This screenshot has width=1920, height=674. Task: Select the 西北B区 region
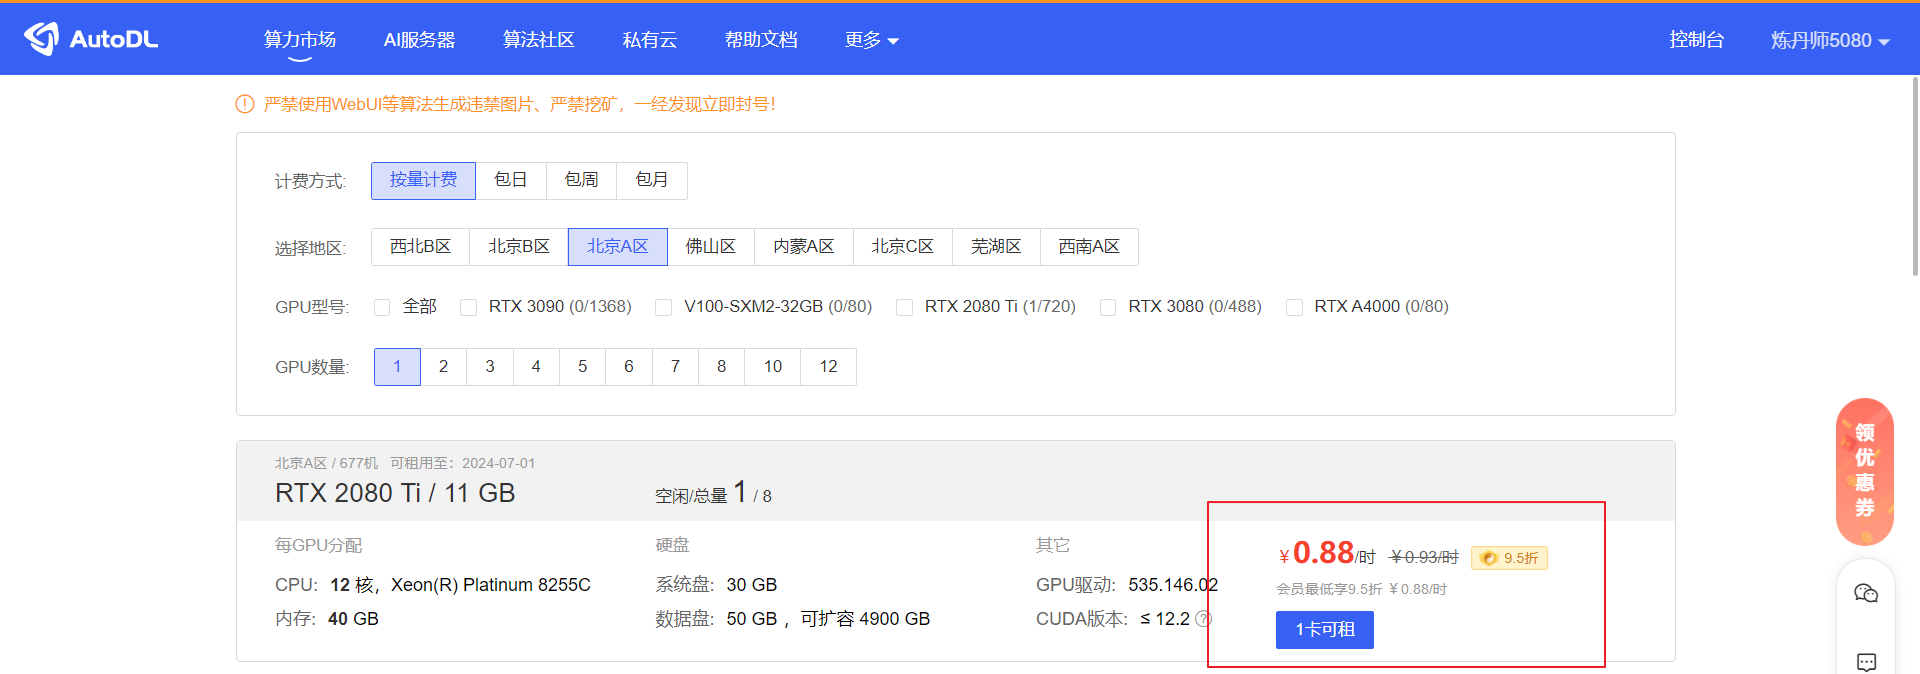click(420, 247)
